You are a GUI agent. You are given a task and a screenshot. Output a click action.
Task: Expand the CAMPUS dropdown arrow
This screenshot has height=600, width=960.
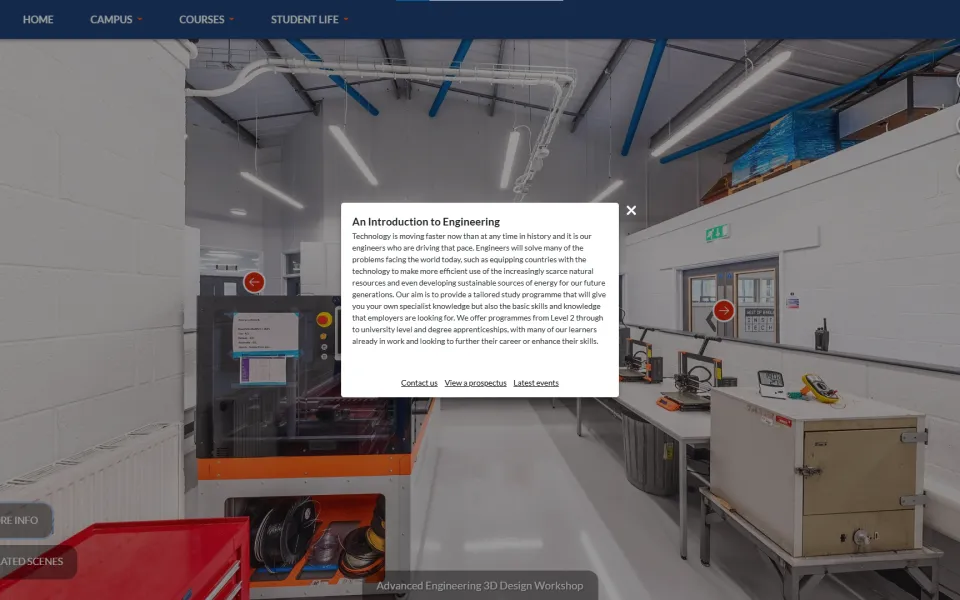(x=140, y=20)
